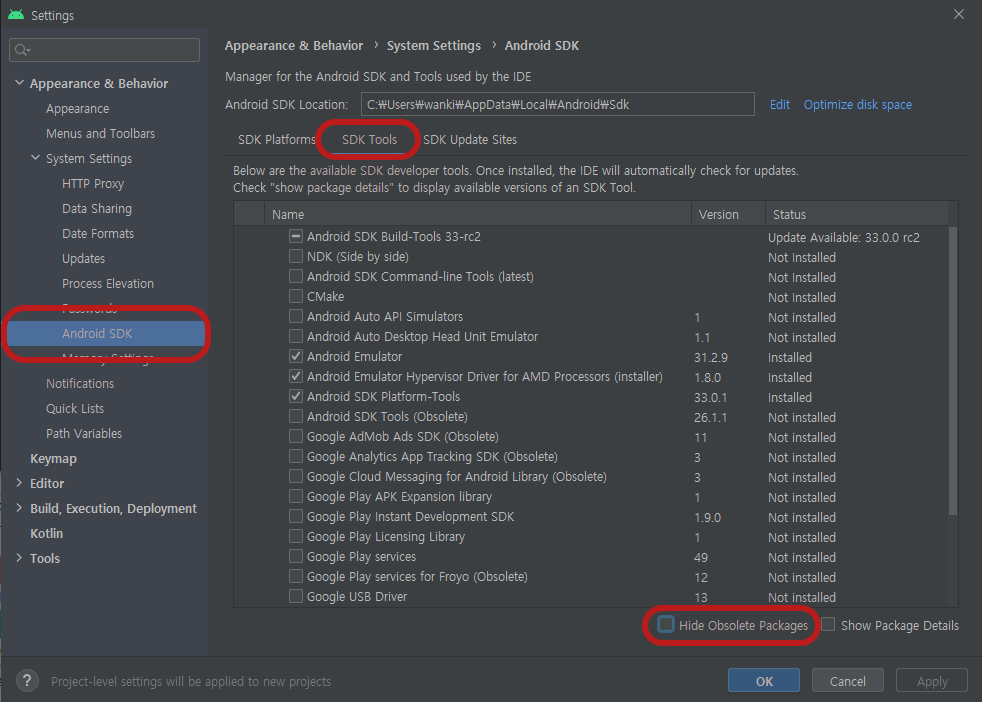Uncheck the Android Emulator checkbox

(x=296, y=356)
